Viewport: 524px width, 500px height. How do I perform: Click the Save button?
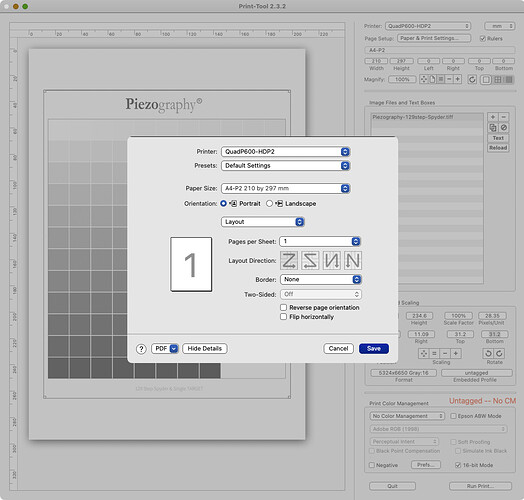point(374,349)
